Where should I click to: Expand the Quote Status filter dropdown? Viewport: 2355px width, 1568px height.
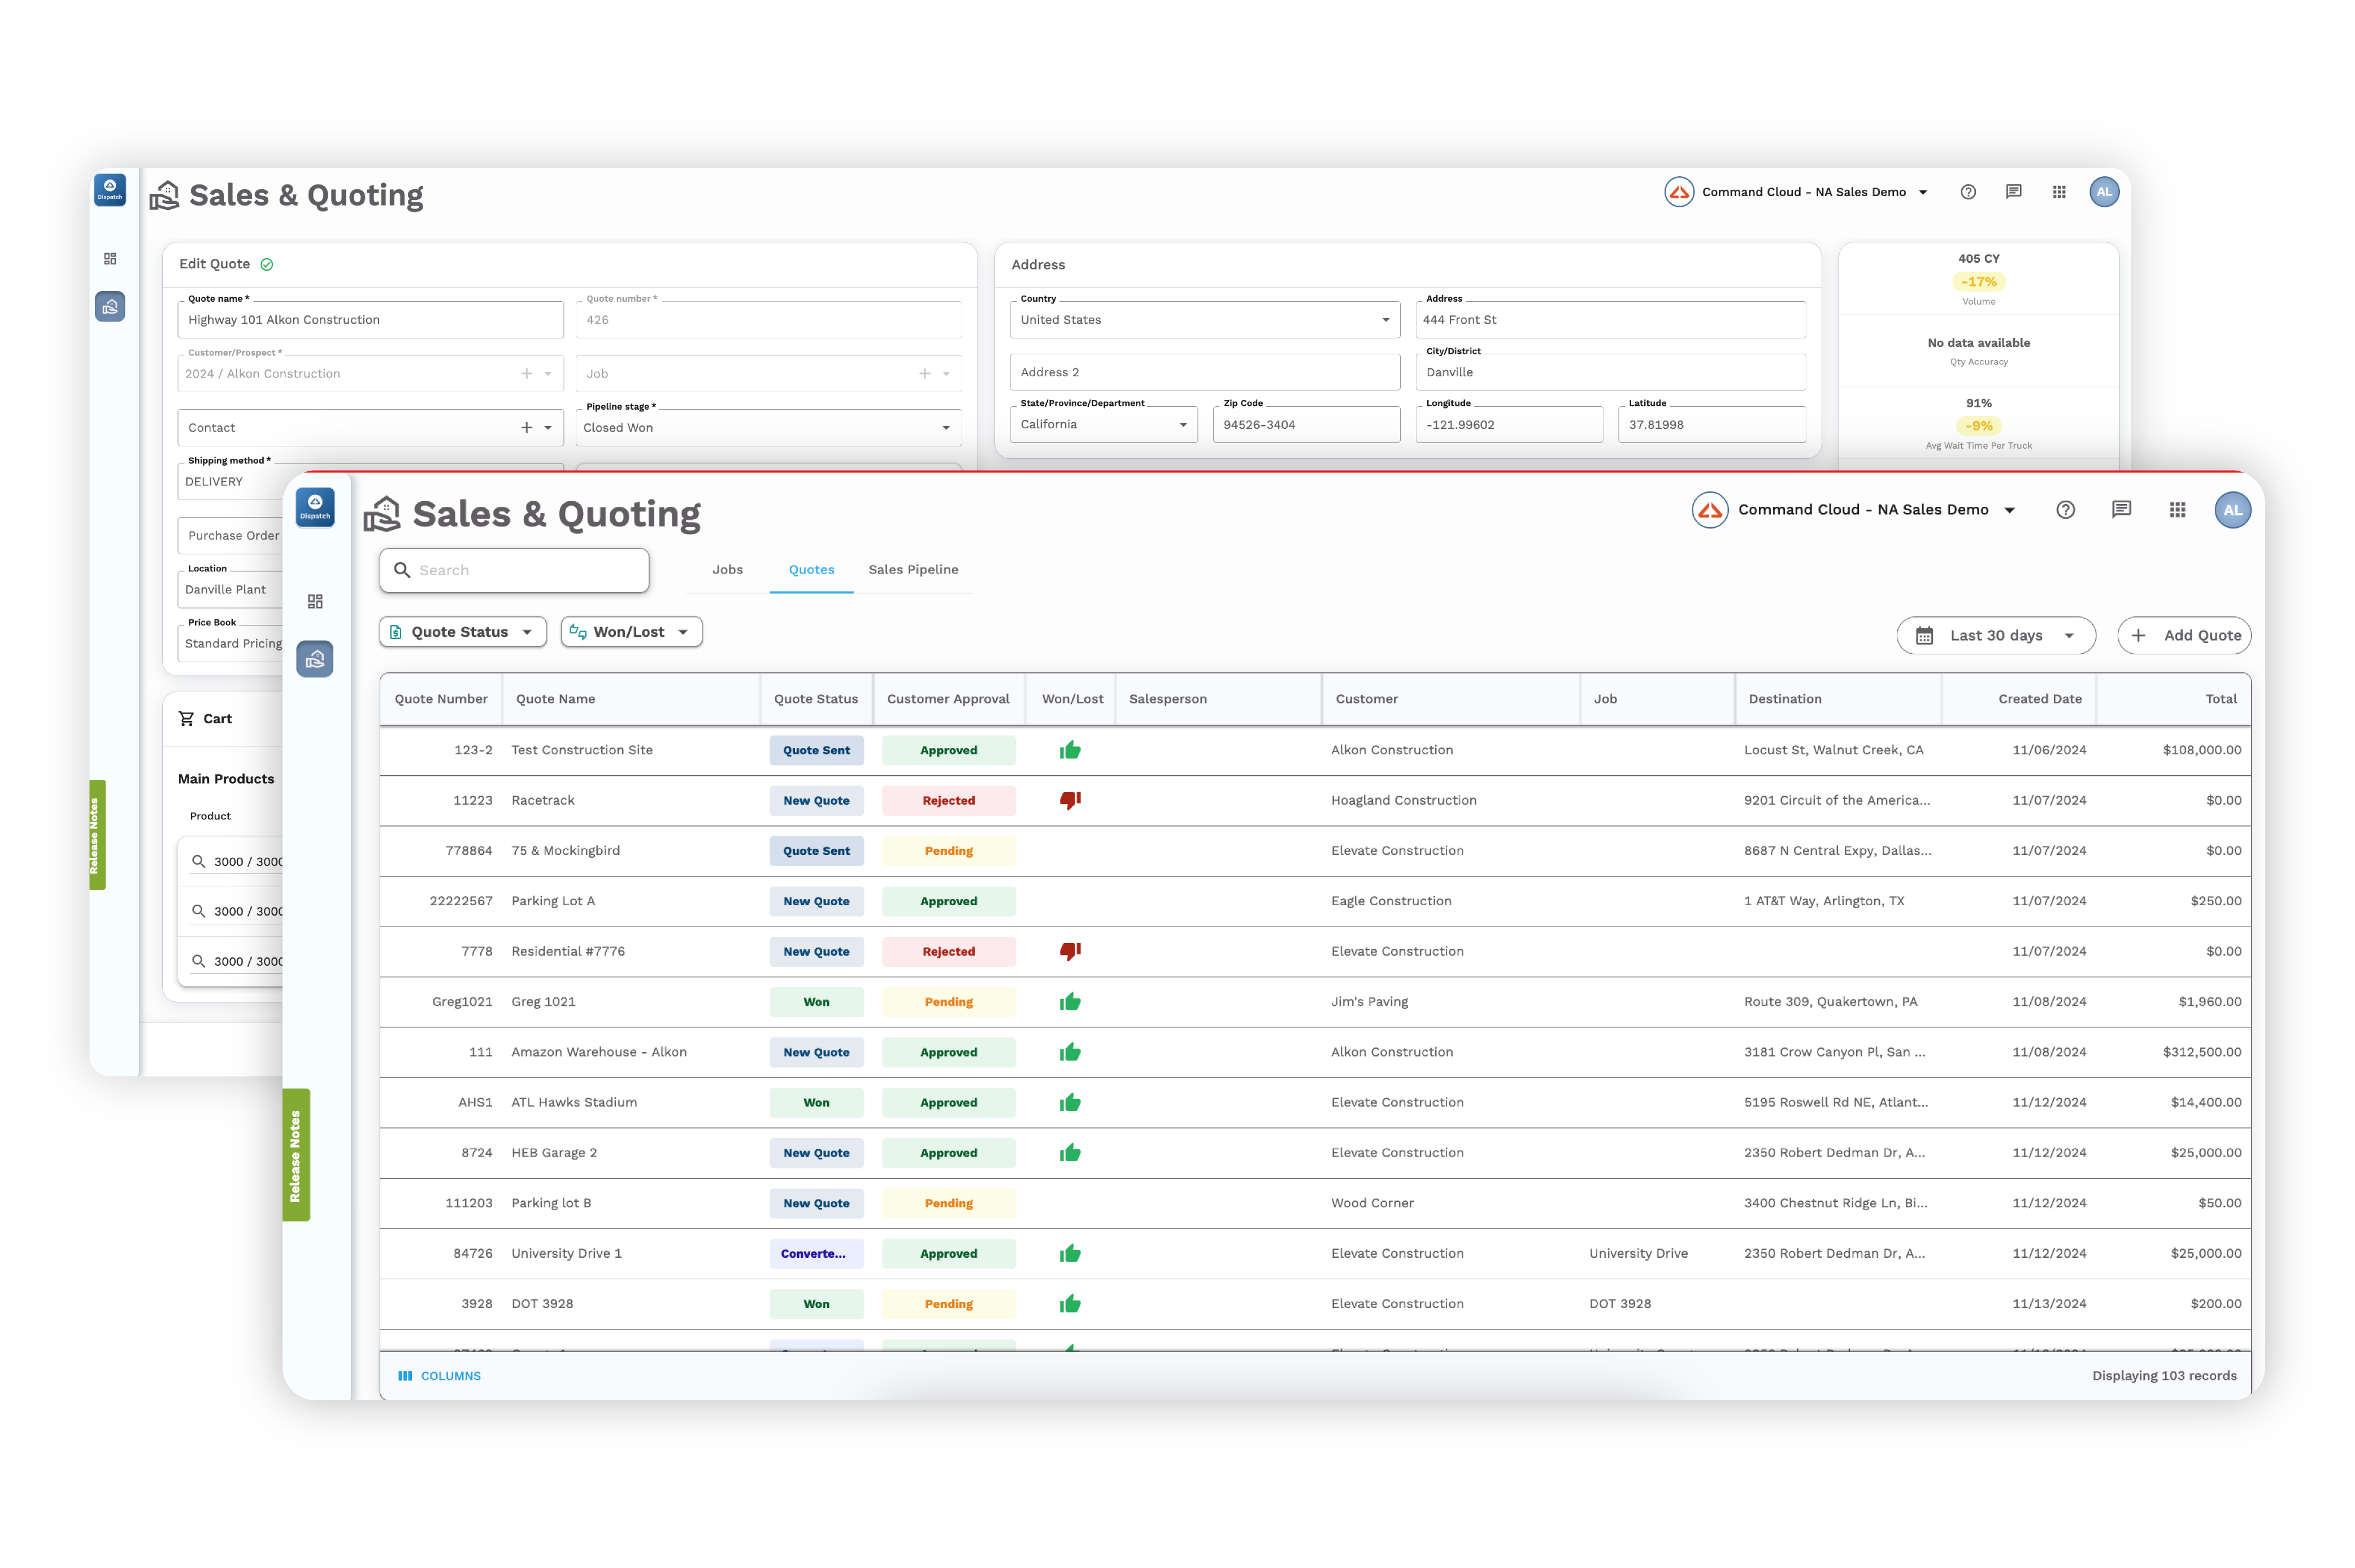point(463,632)
